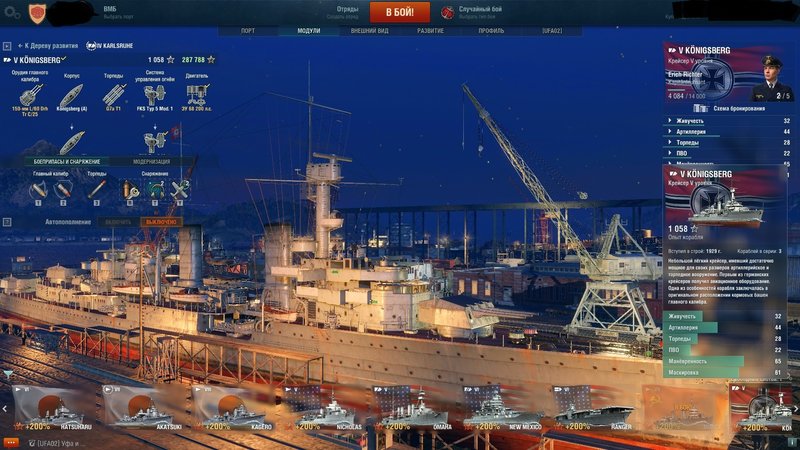Screen dimensions: 800x450
Task: Click the random battle type icon
Action: click(x=447, y=13)
